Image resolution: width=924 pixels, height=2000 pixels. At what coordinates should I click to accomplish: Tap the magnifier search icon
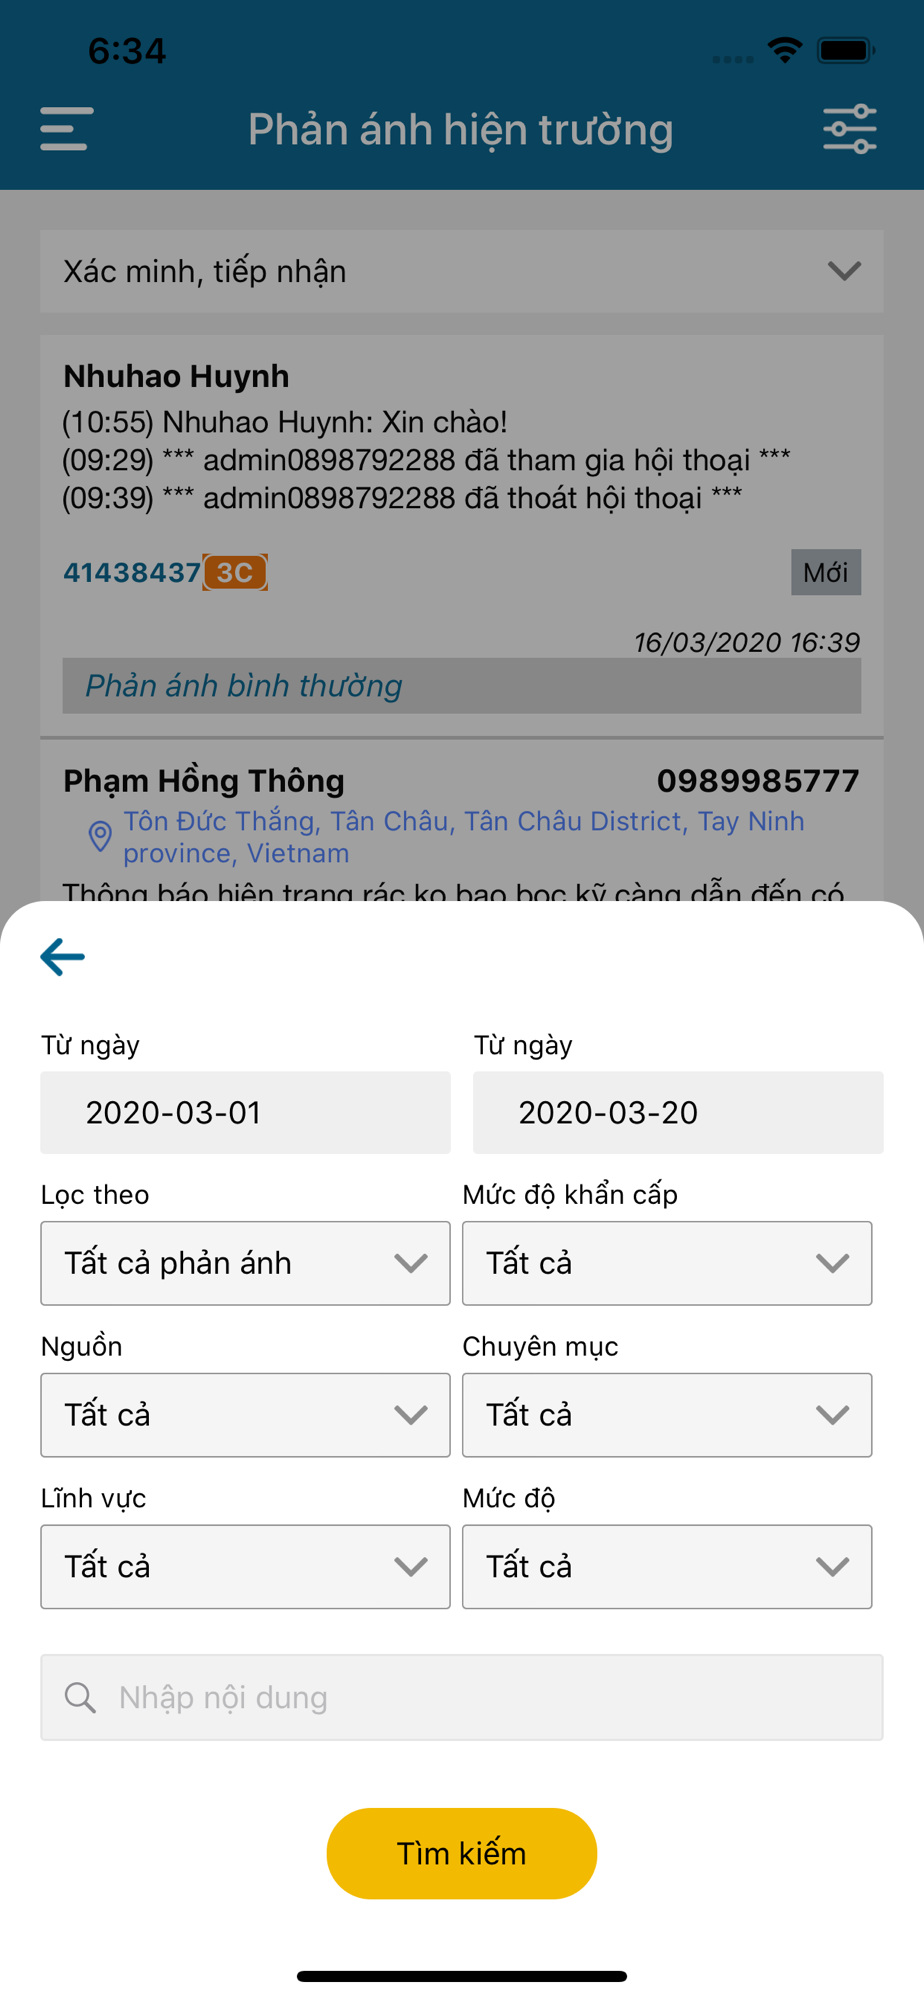pyautogui.click(x=80, y=1697)
